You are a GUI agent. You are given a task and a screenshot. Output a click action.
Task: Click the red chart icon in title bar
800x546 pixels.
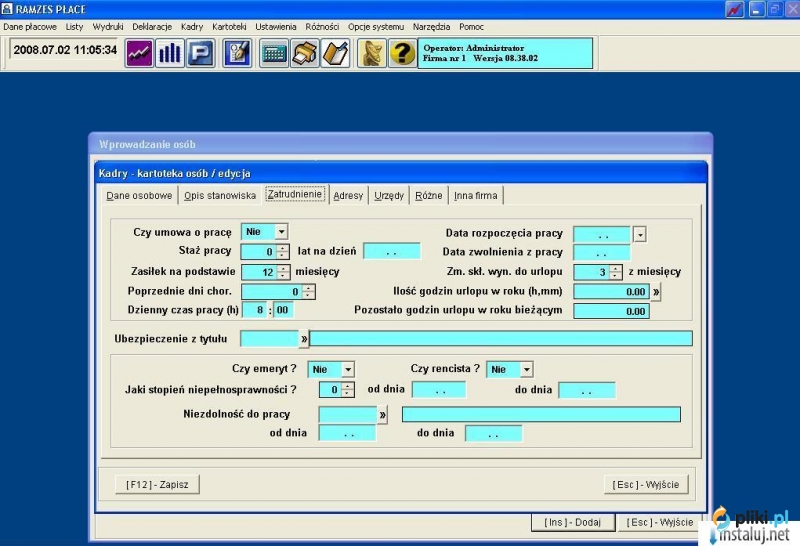pyautogui.click(x=735, y=9)
